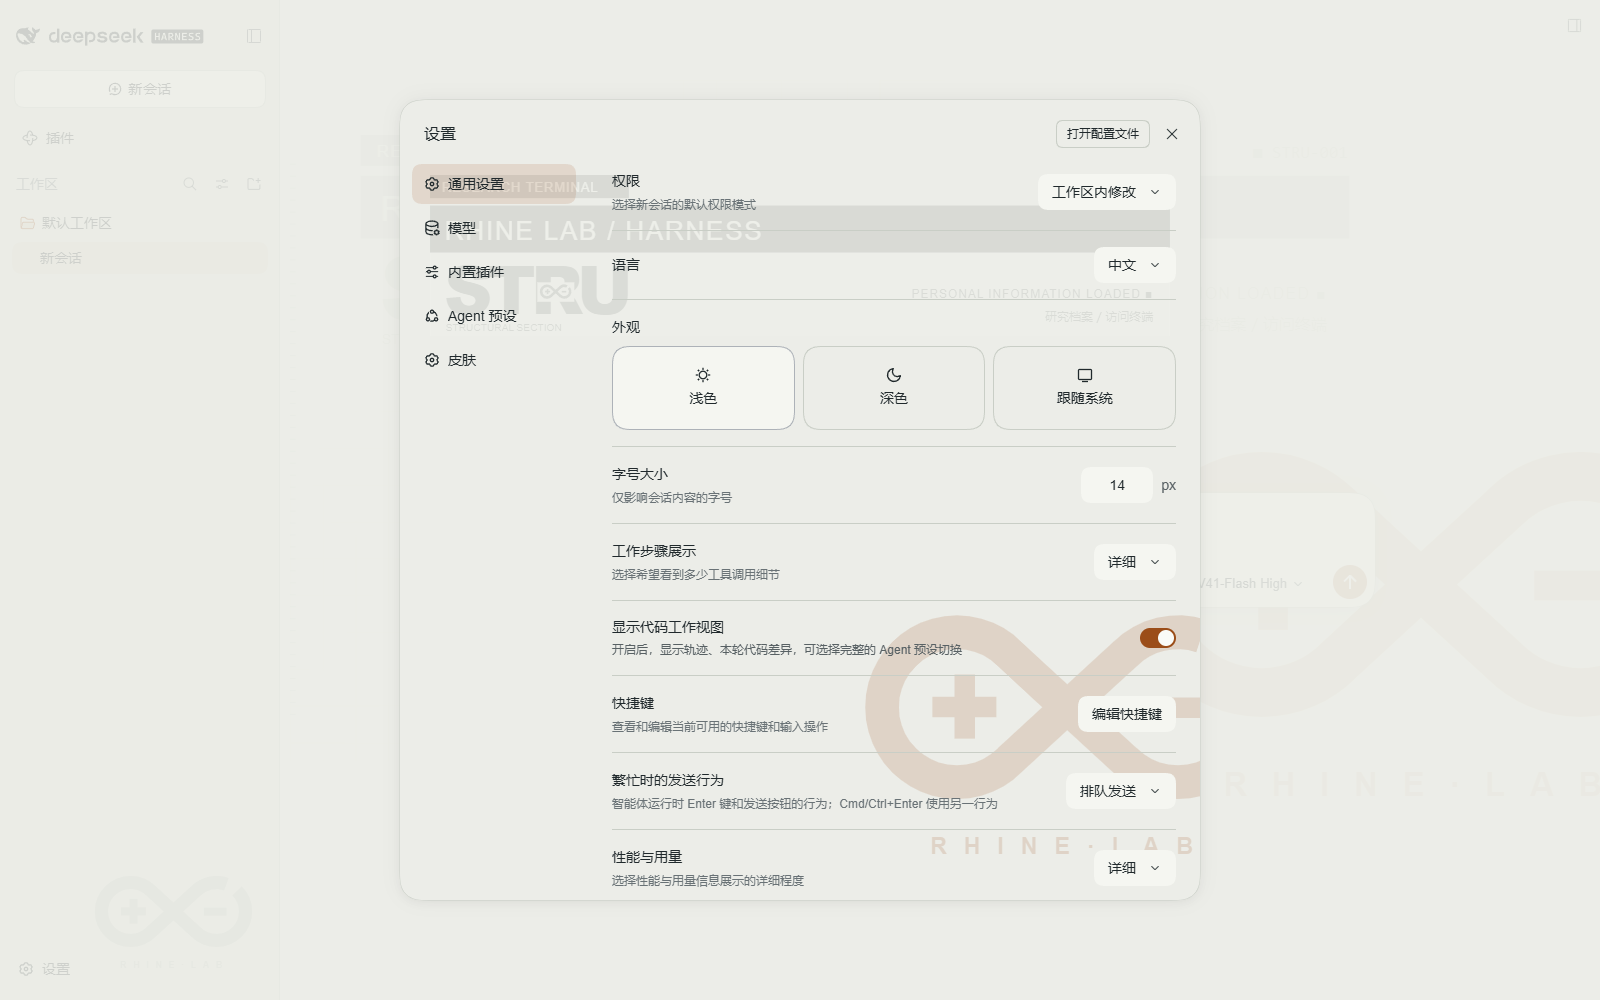
Task: Click the font size field showing 14
Action: pos(1117,485)
